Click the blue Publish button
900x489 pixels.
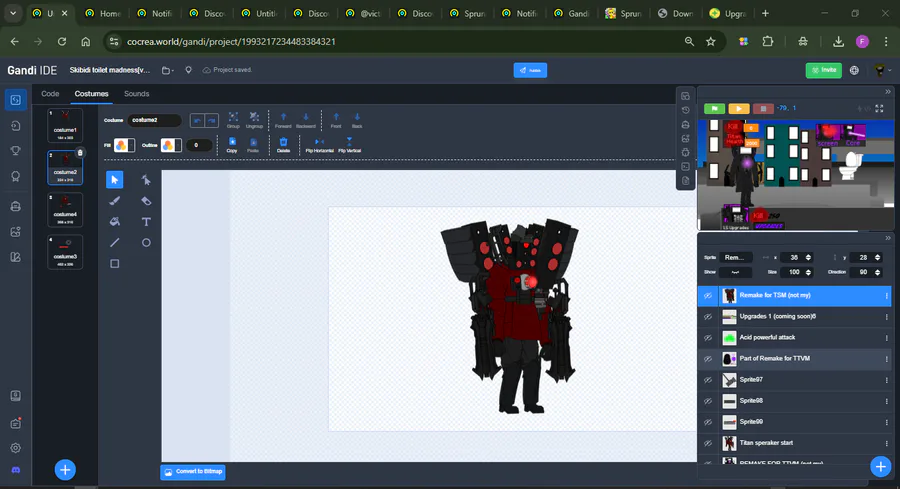coord(530,70)
